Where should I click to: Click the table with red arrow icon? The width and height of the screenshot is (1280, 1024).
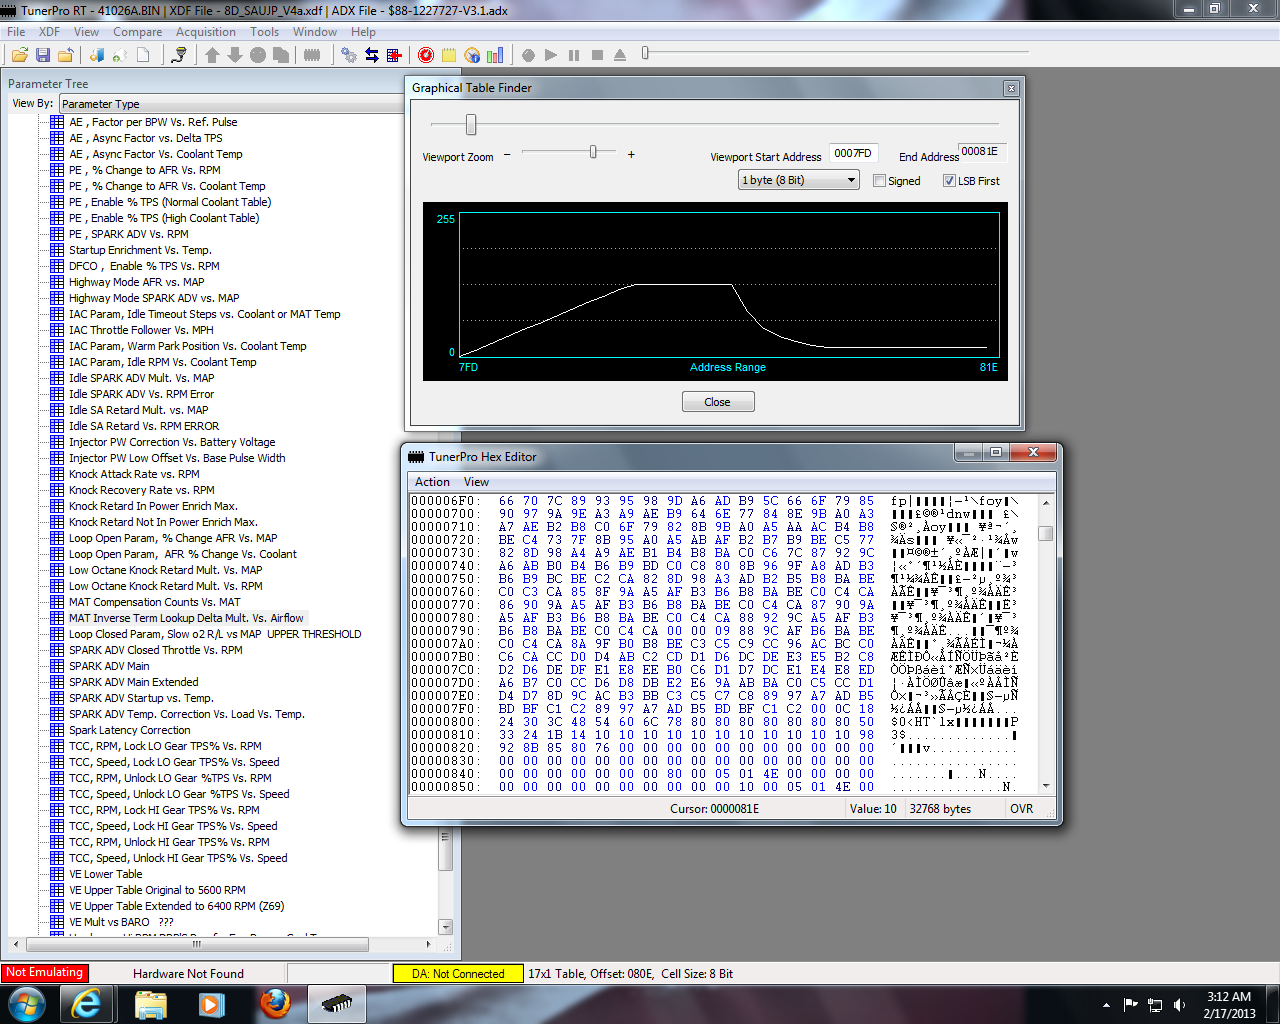[x=394, y=55]
